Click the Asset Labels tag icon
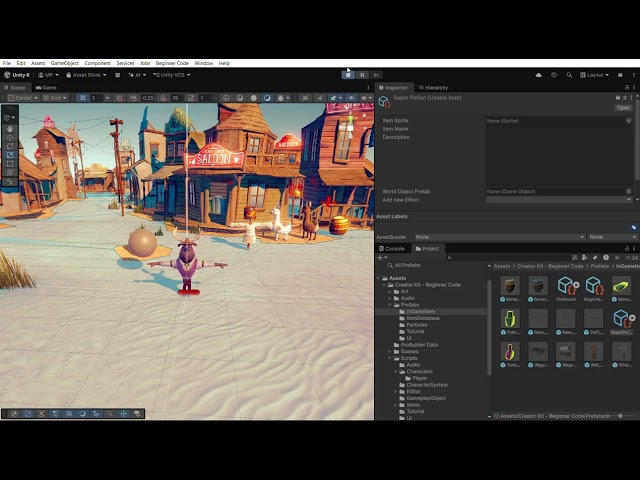 (x=633, y=227)
